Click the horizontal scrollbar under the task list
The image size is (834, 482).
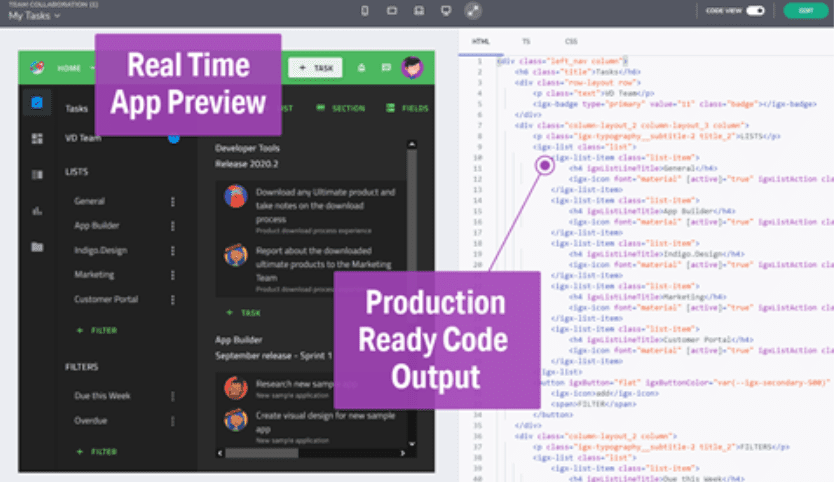pyautogui.click(x=312, y=453)
